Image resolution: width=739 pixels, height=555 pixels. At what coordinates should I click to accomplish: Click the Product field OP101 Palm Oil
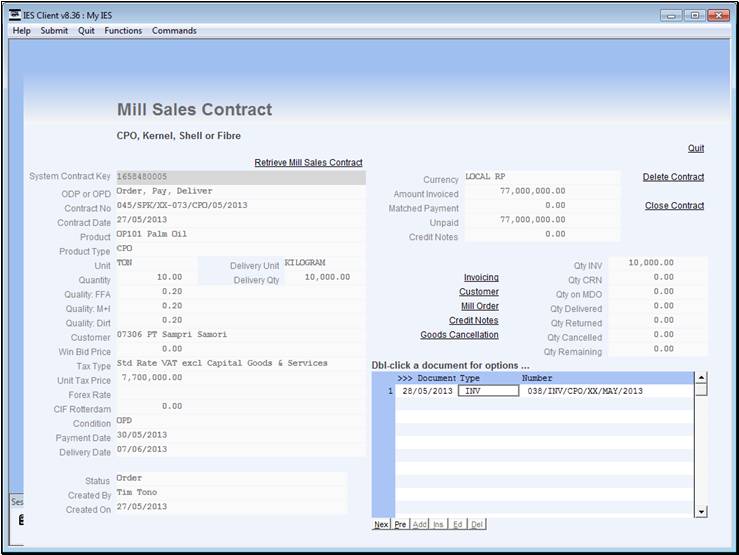pyautogui.click(x=240, y=234)
